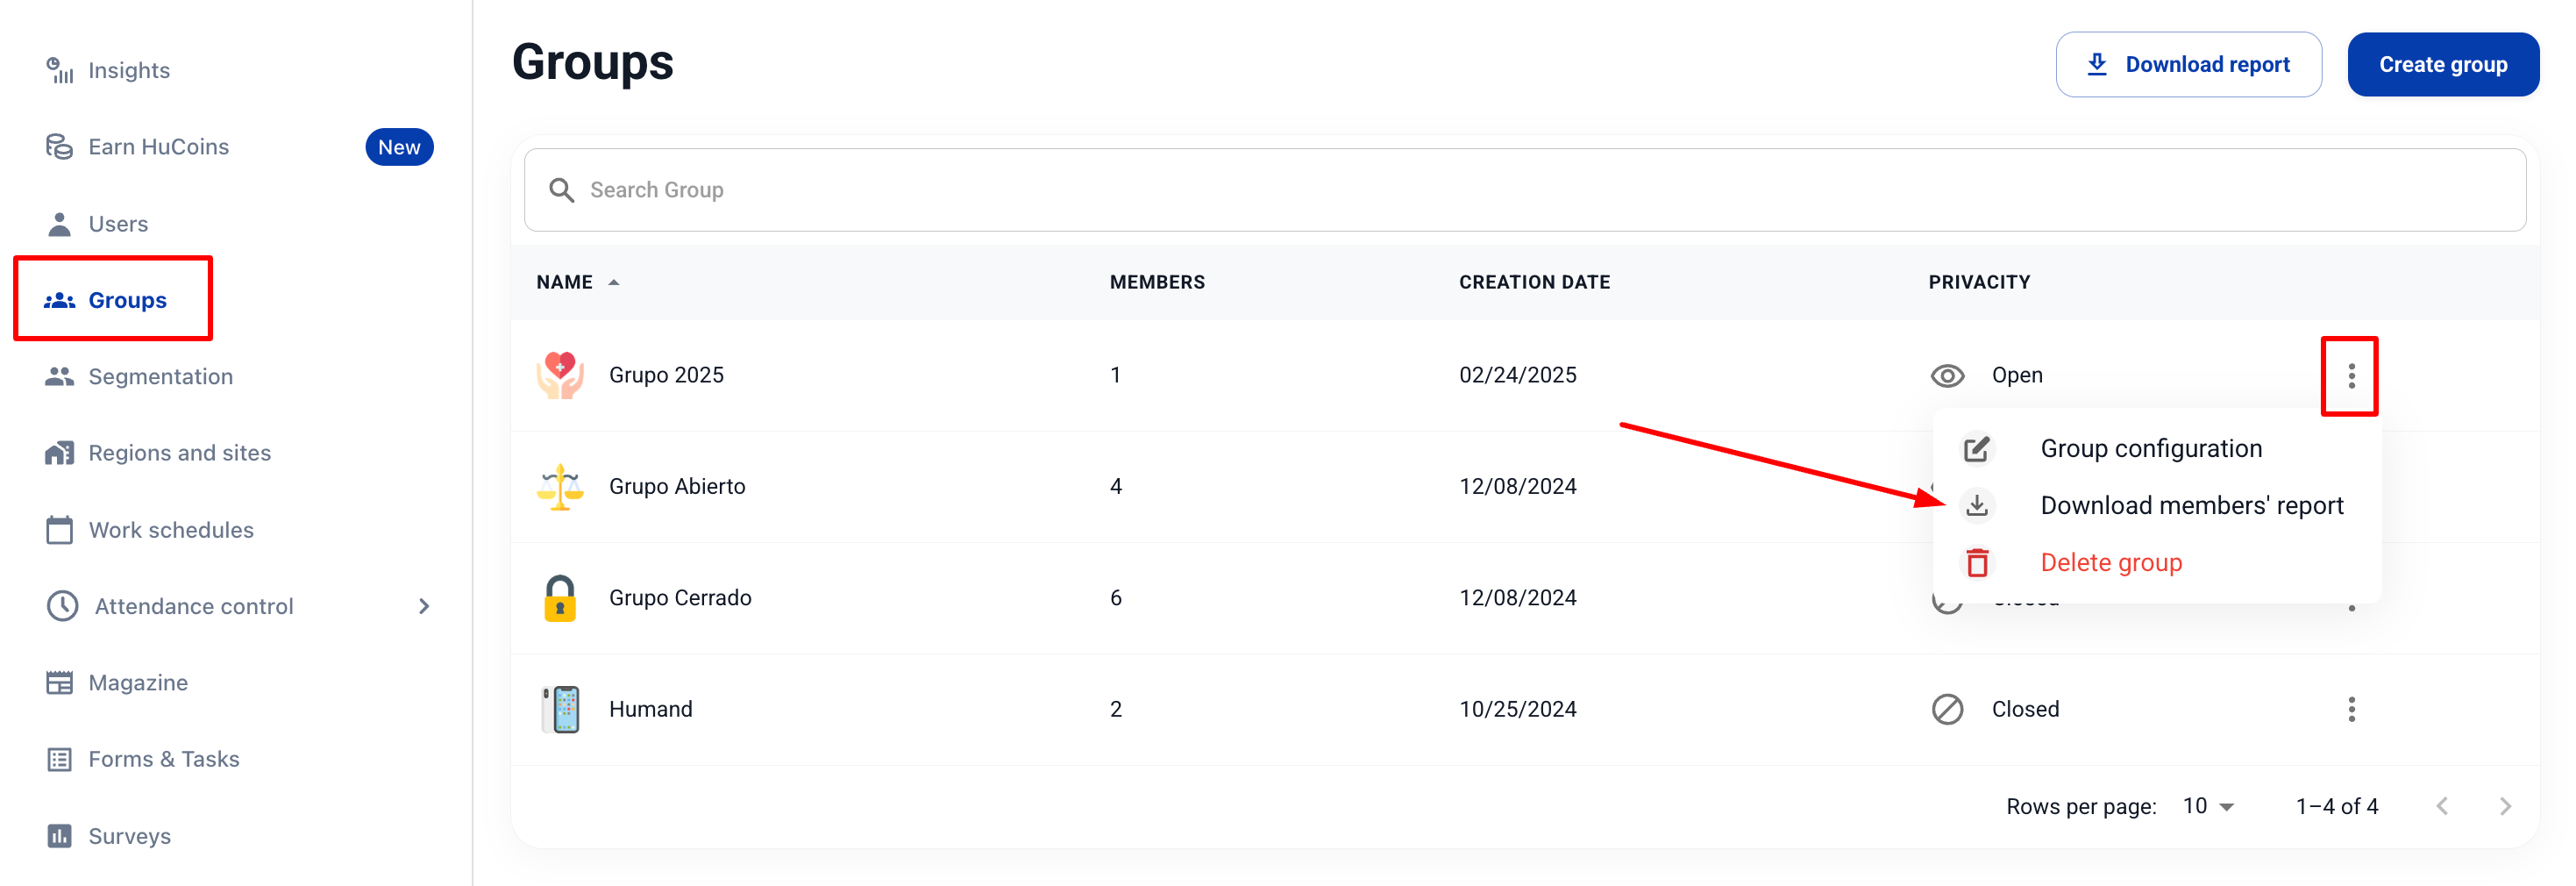This screenshot has width=2576, height=886.
Task: Expand the Attendance control submenu chevron
Action: (x=424, y=606)
